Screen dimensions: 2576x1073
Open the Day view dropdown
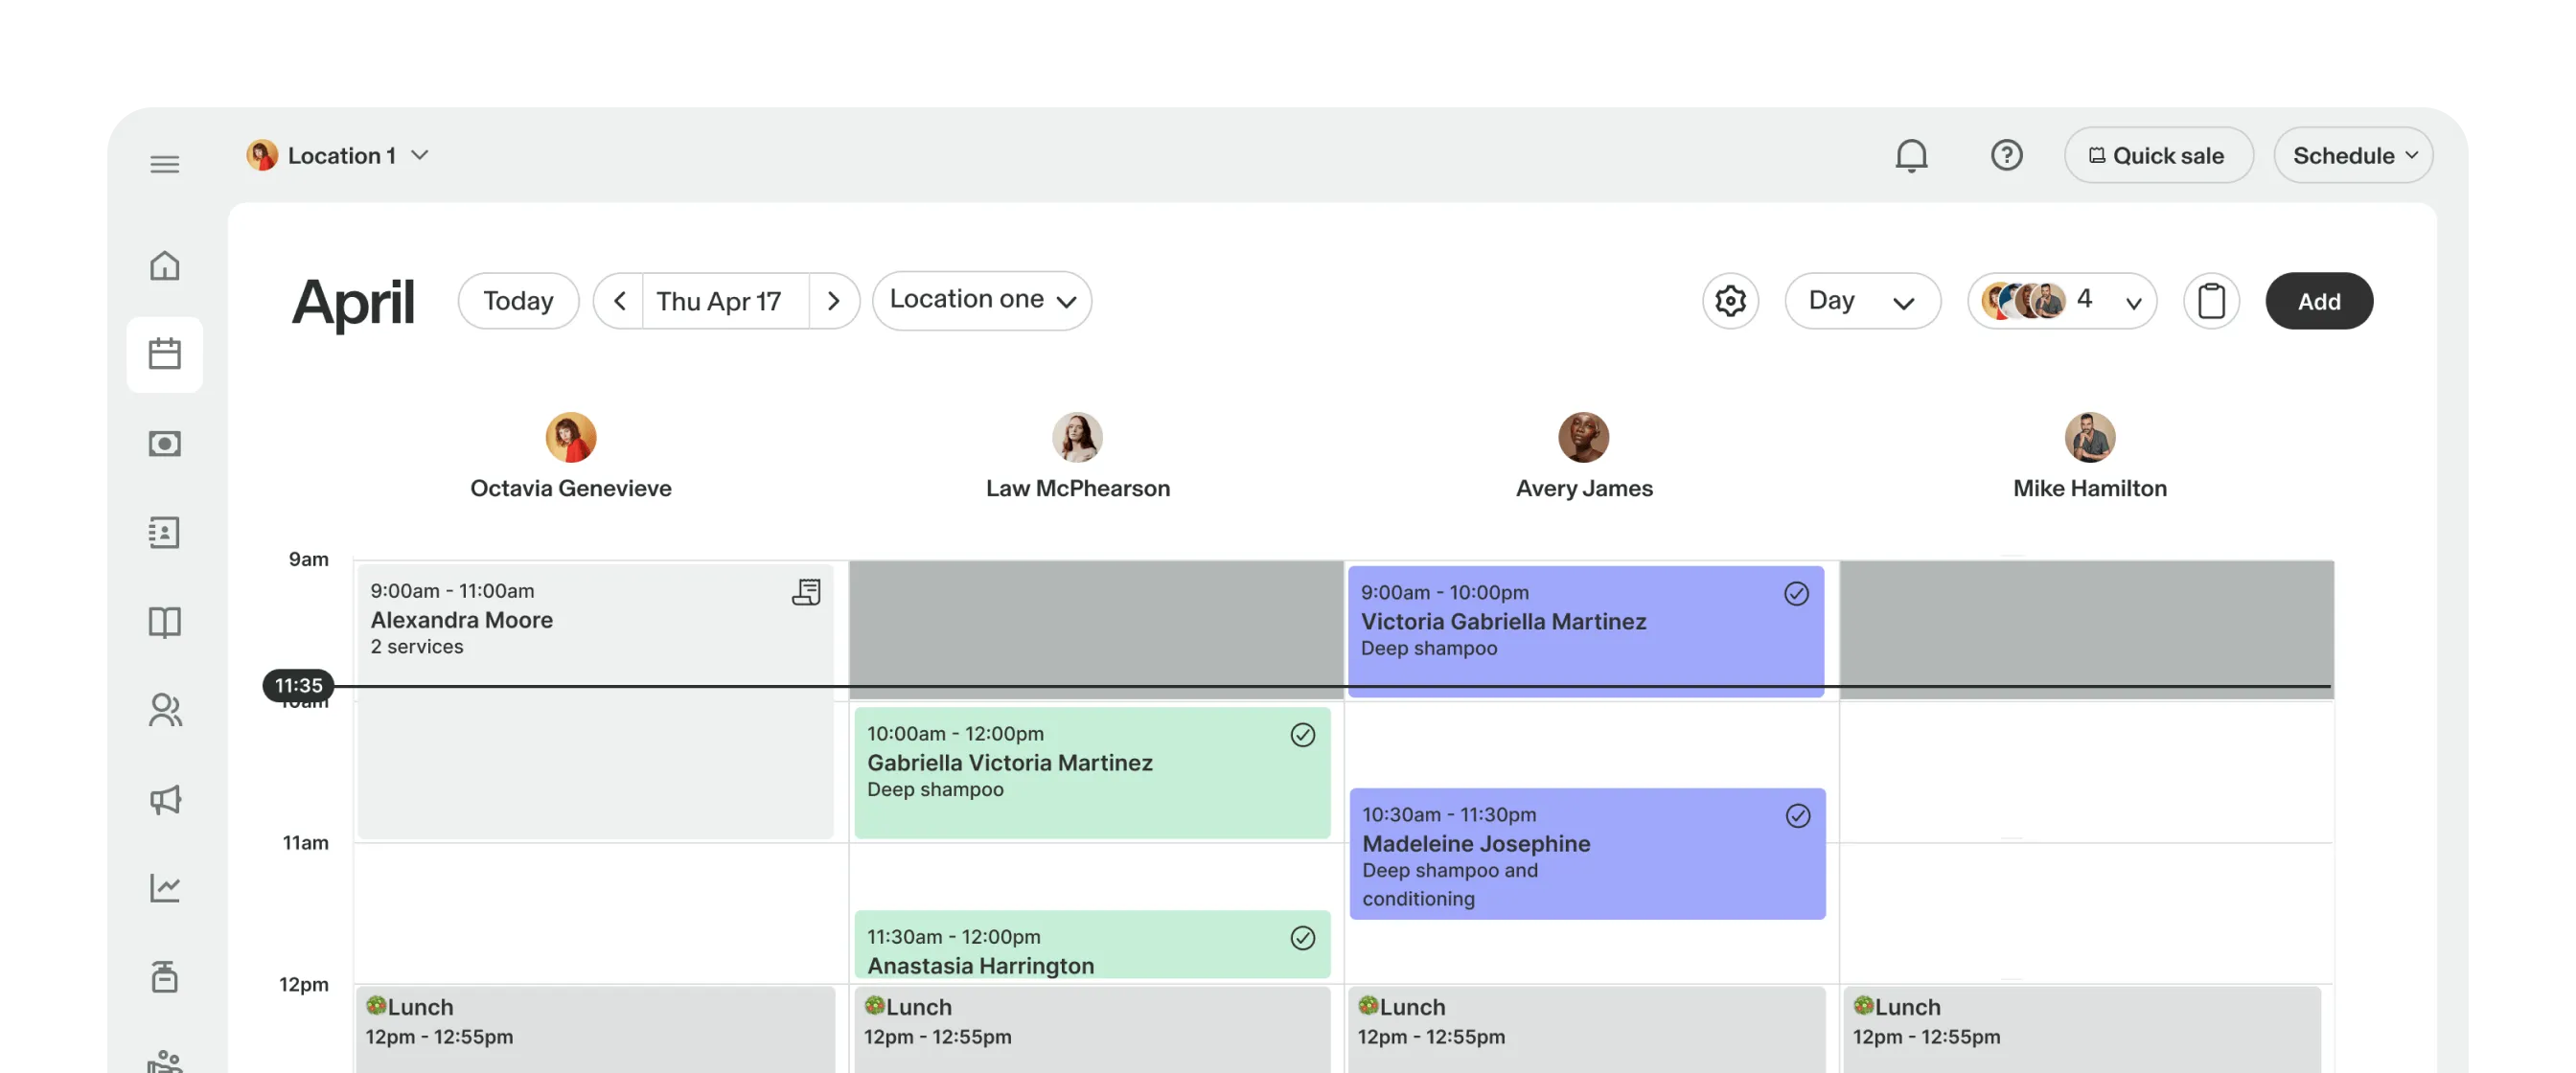[x=1863, y=300]
